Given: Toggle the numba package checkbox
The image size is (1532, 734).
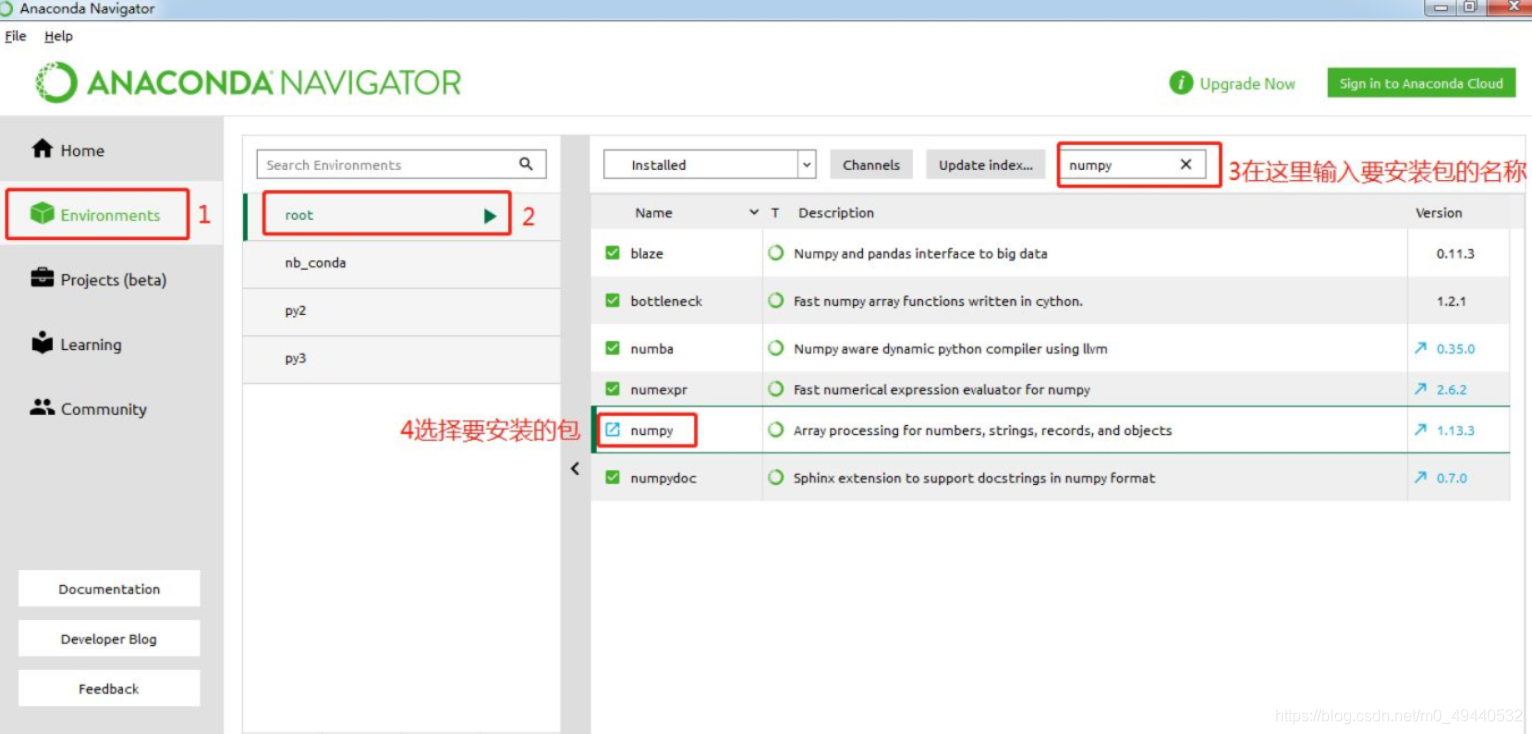Looking at the screenshot, I should (x=613, y=348).
